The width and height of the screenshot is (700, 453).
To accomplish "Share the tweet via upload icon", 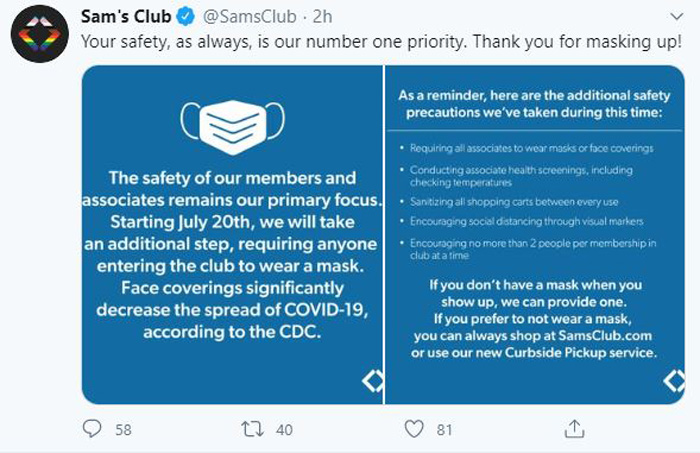I will pyautogui.click(x=574, y=429).
